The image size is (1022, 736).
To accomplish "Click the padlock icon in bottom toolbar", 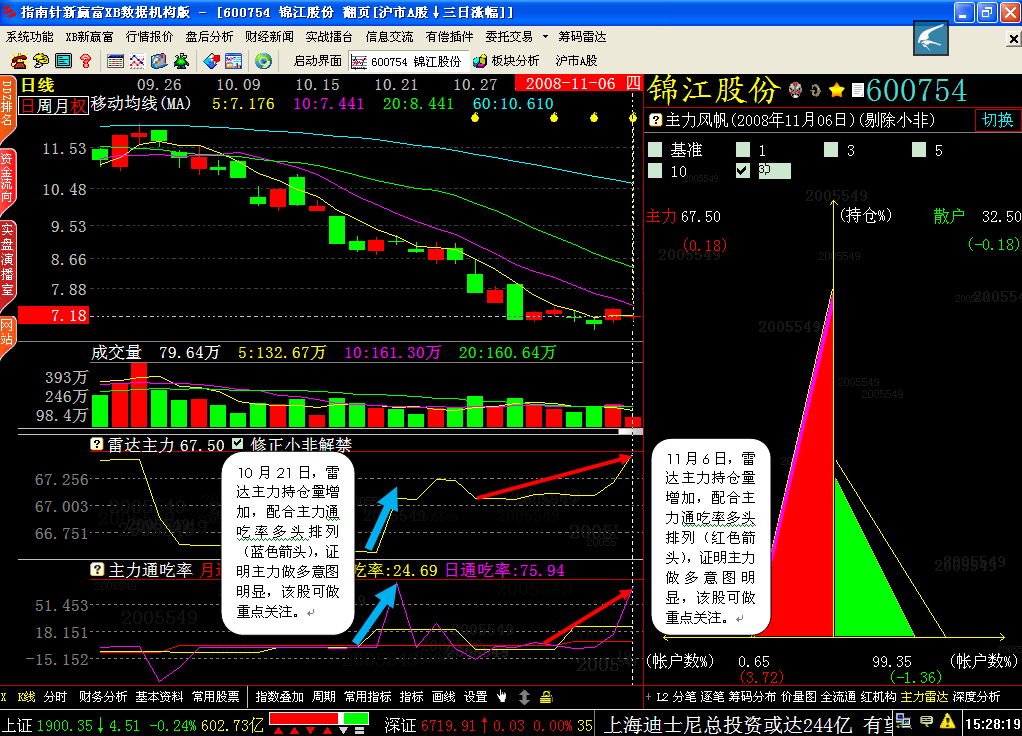I will [x=546, y=696].
